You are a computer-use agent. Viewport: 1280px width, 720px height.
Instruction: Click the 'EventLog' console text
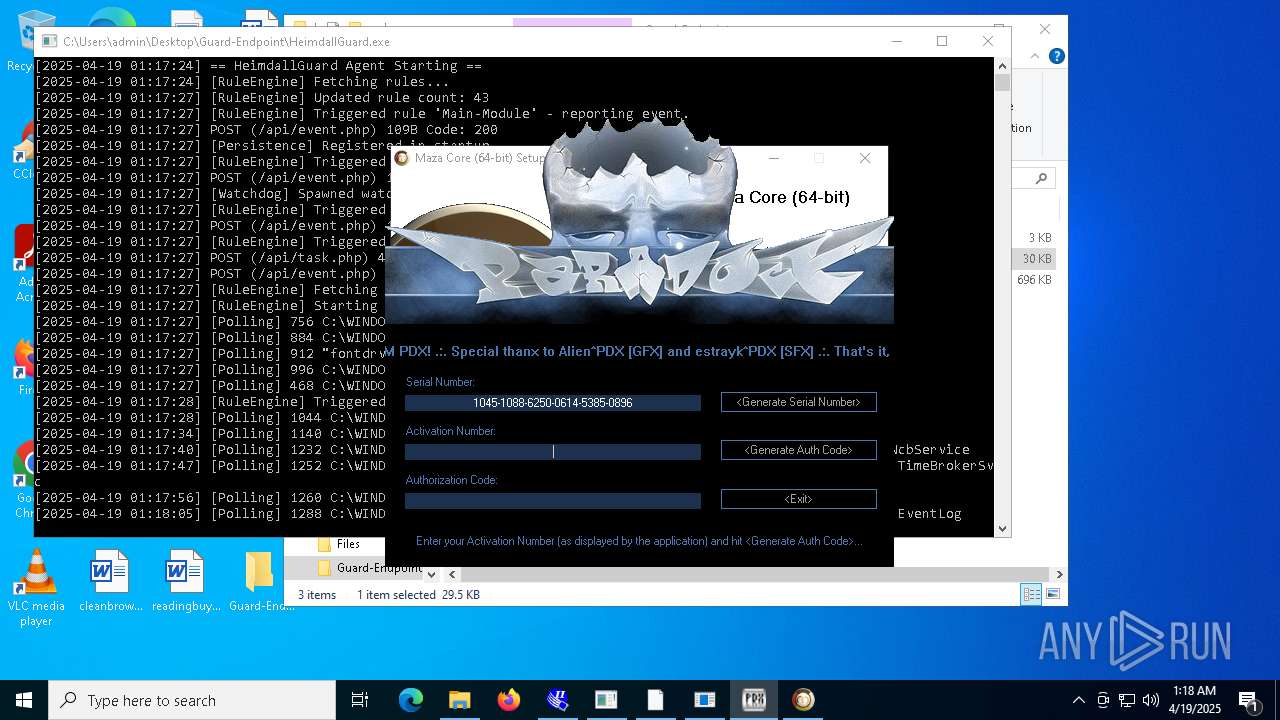pos(929,514)
